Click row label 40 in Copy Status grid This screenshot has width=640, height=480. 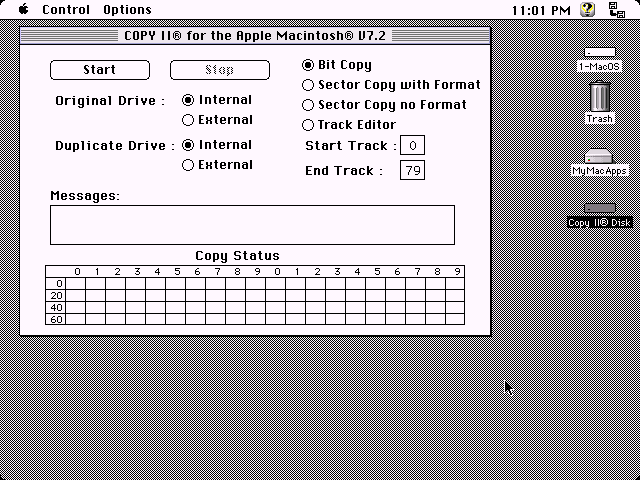56,307
